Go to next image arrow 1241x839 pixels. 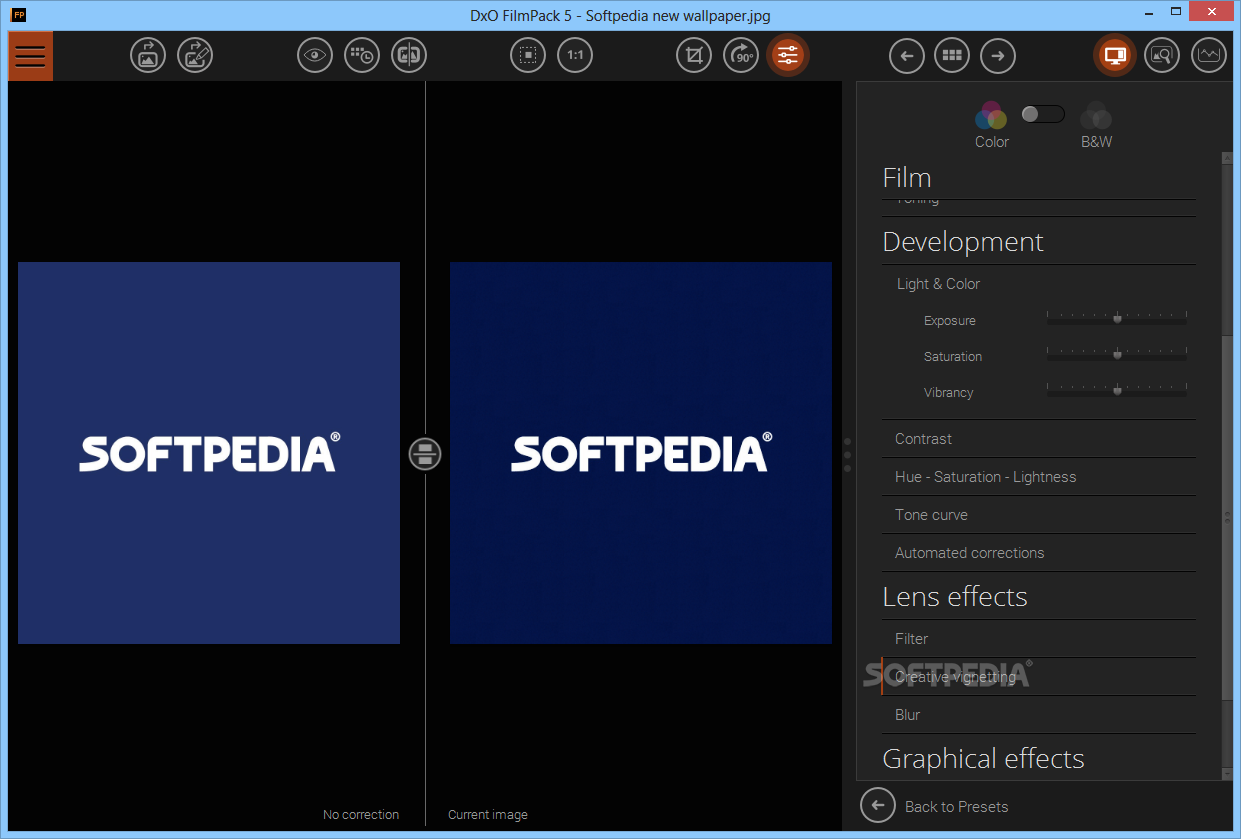tap(998, 55)
